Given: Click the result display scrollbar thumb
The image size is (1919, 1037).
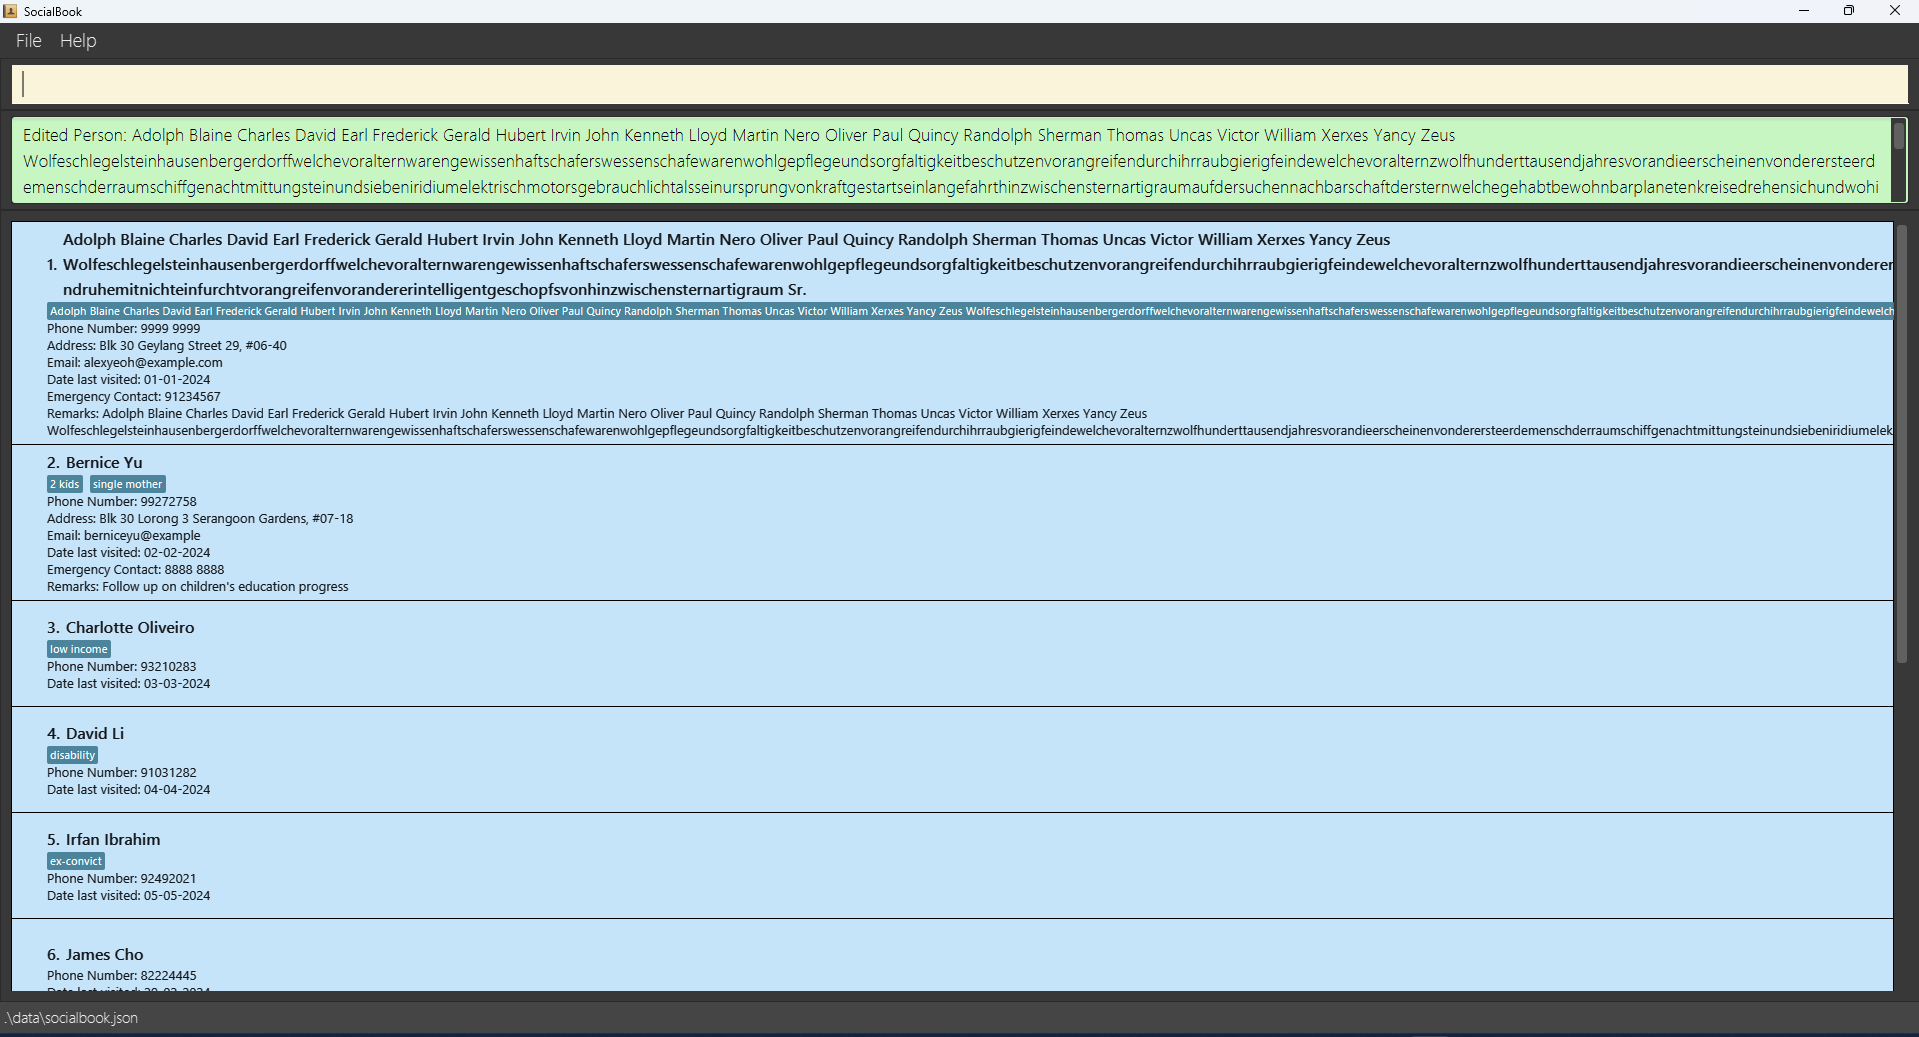Looking at the screenshot, I should pos(1898,135).
